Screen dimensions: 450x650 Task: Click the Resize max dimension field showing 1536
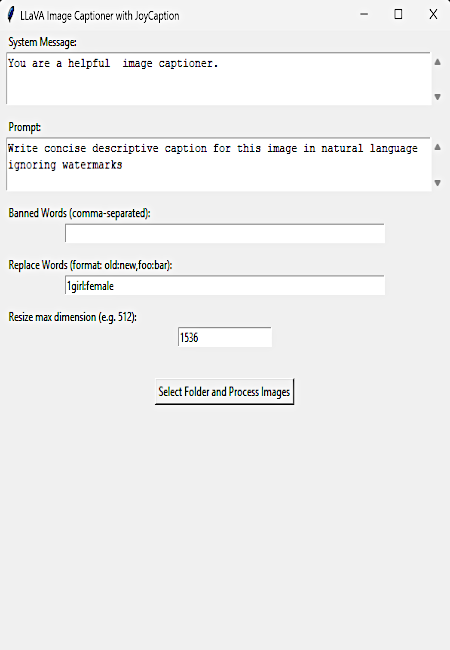pyautogui.click(x=225, y=337)
